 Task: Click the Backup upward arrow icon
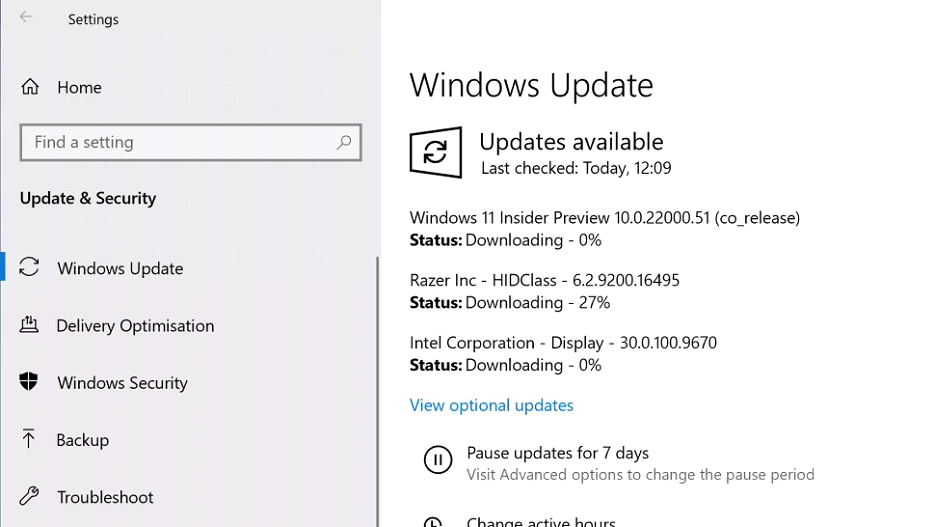tap(28, 439)
